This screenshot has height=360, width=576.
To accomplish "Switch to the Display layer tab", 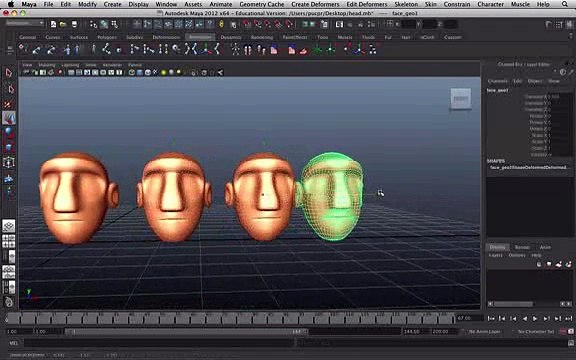I will point(497,247).
